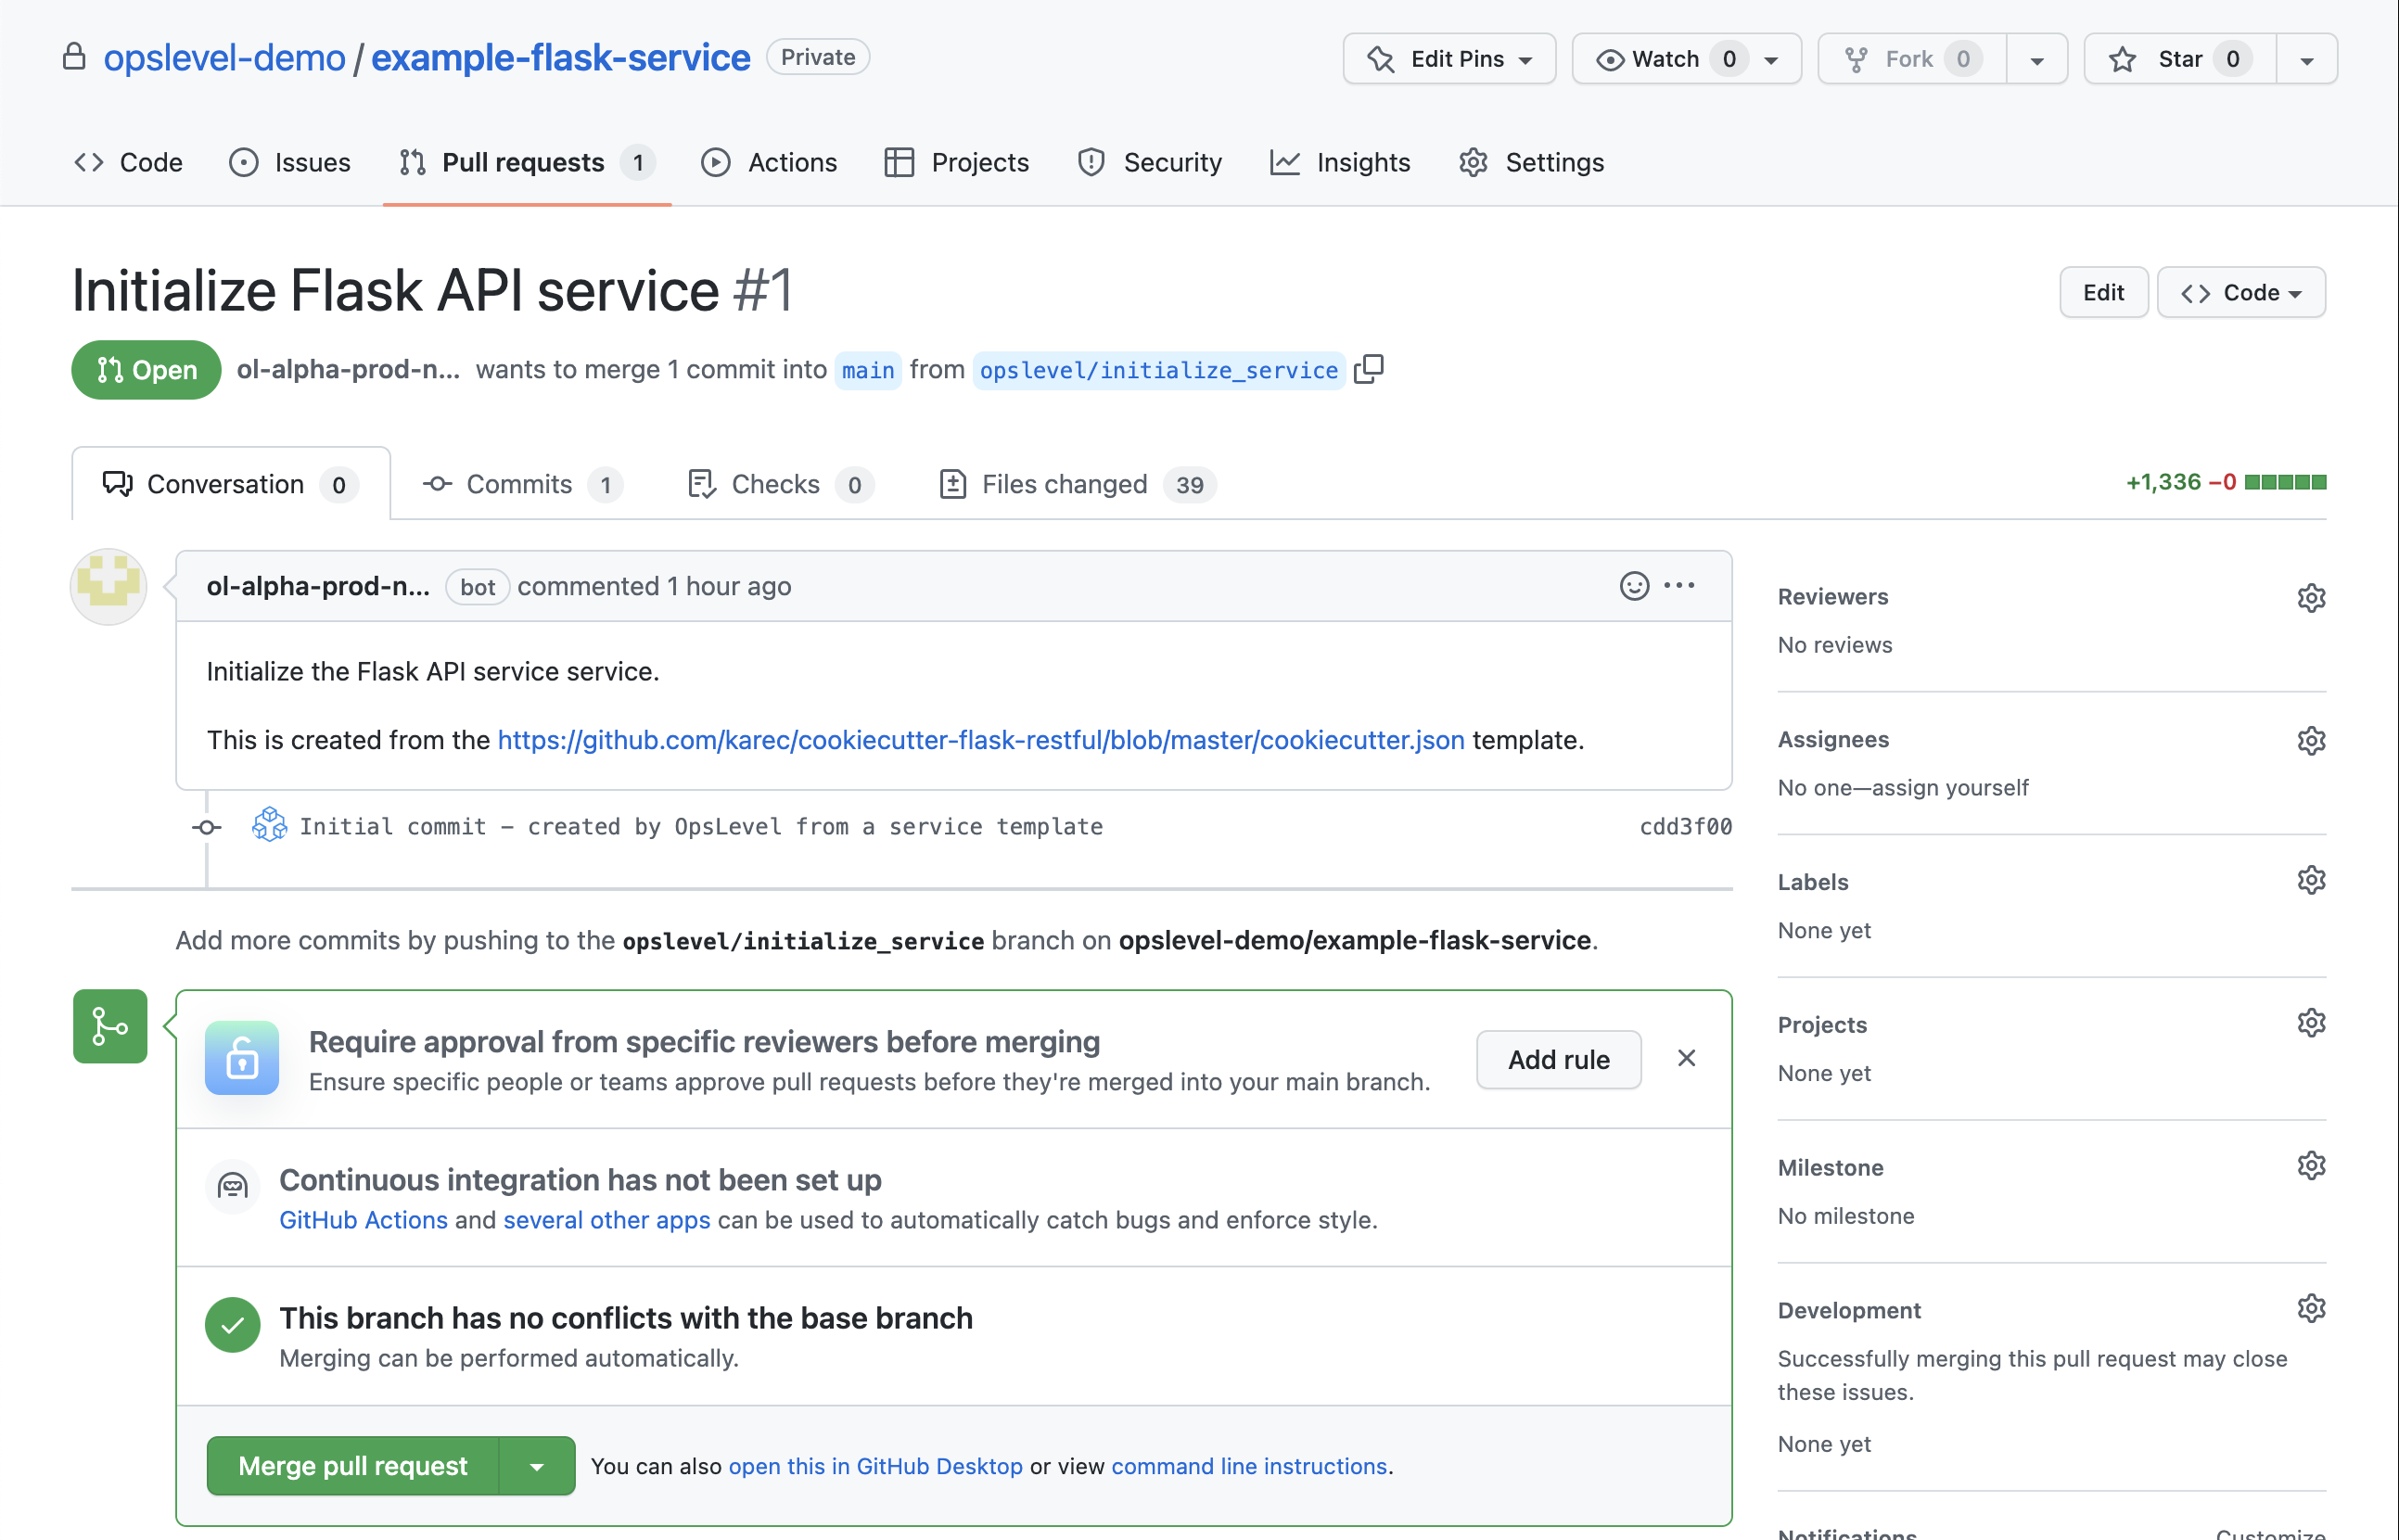Click the Development settings gear icon
2399x1540 pixels.
[2312, 1309]
